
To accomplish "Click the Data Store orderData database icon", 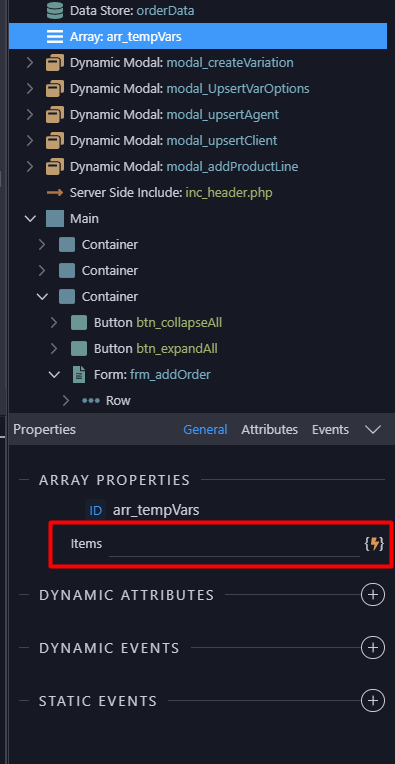I will (55, 10).
